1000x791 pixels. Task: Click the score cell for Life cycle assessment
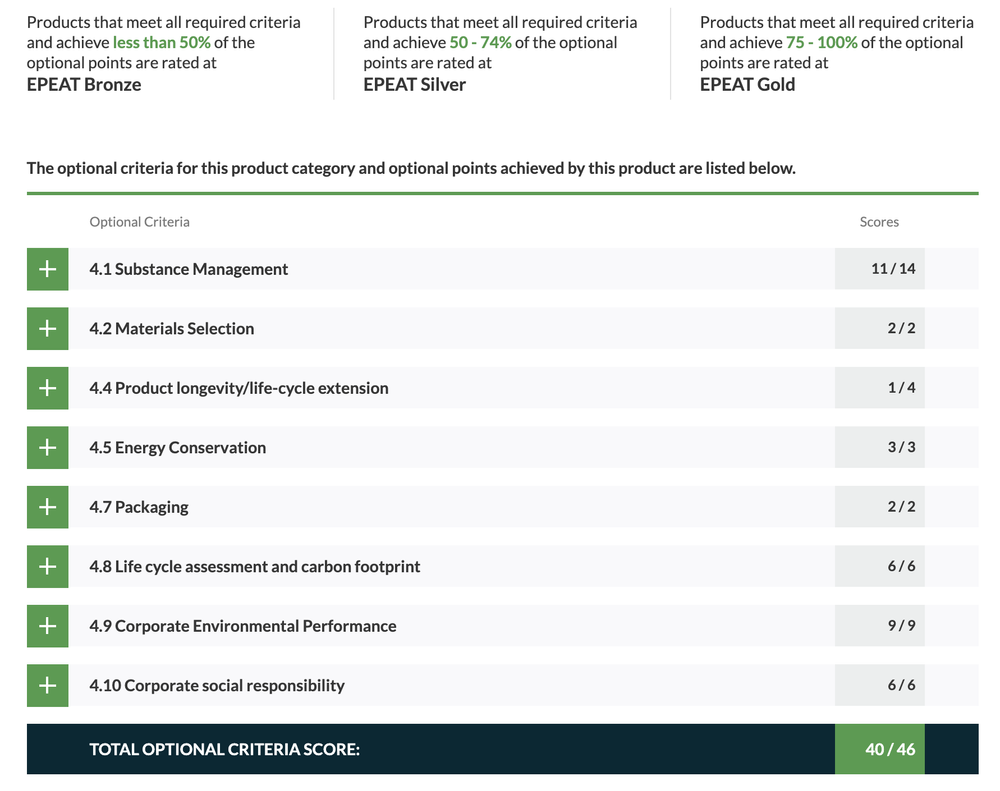[879, 566]
